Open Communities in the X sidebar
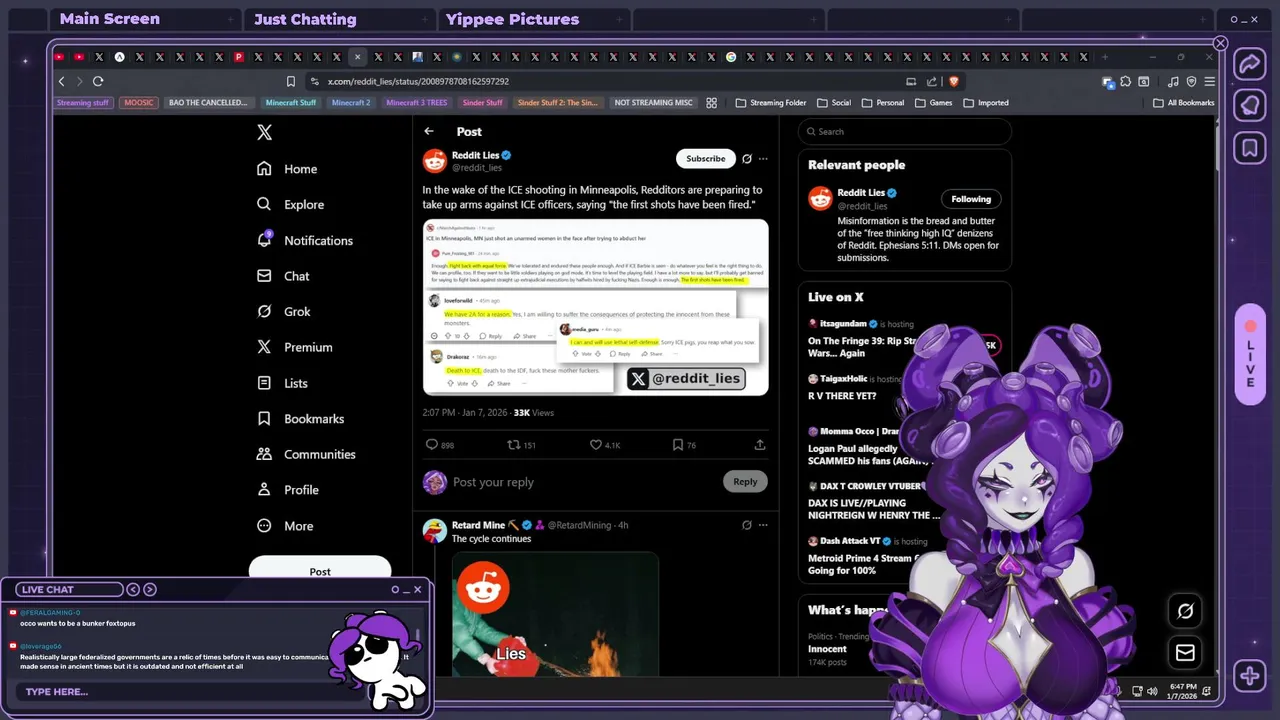The width and height of the screenshot is (1280, 720). click(x=305, y=454)
